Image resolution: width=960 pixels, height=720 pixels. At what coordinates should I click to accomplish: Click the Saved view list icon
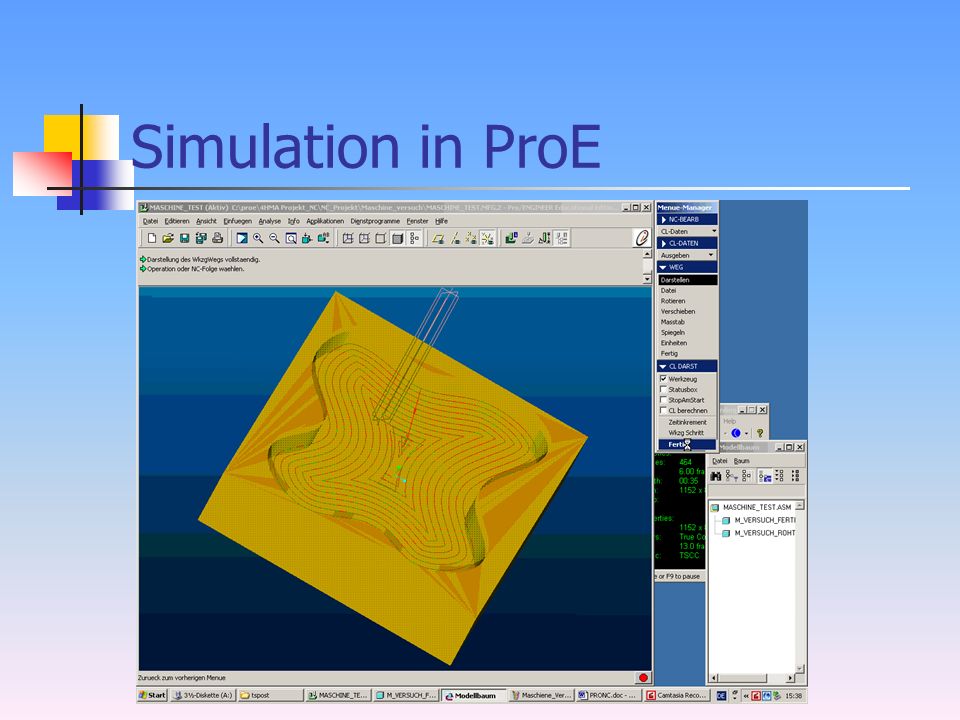(323, 238)
